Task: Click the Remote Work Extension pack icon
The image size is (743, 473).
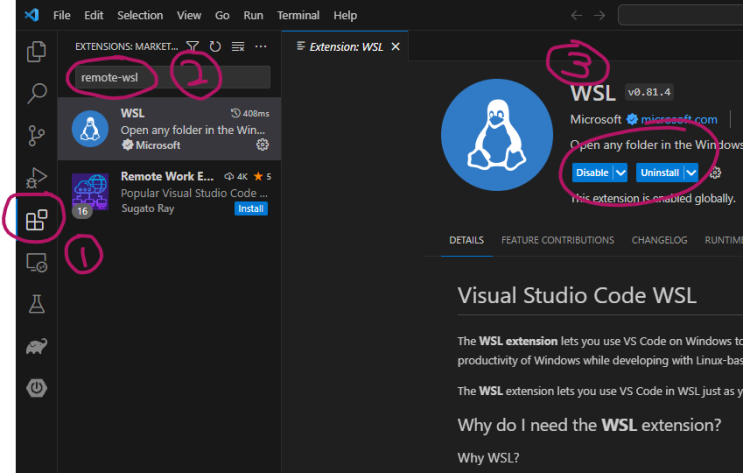Action: click(x=90, y=192)
